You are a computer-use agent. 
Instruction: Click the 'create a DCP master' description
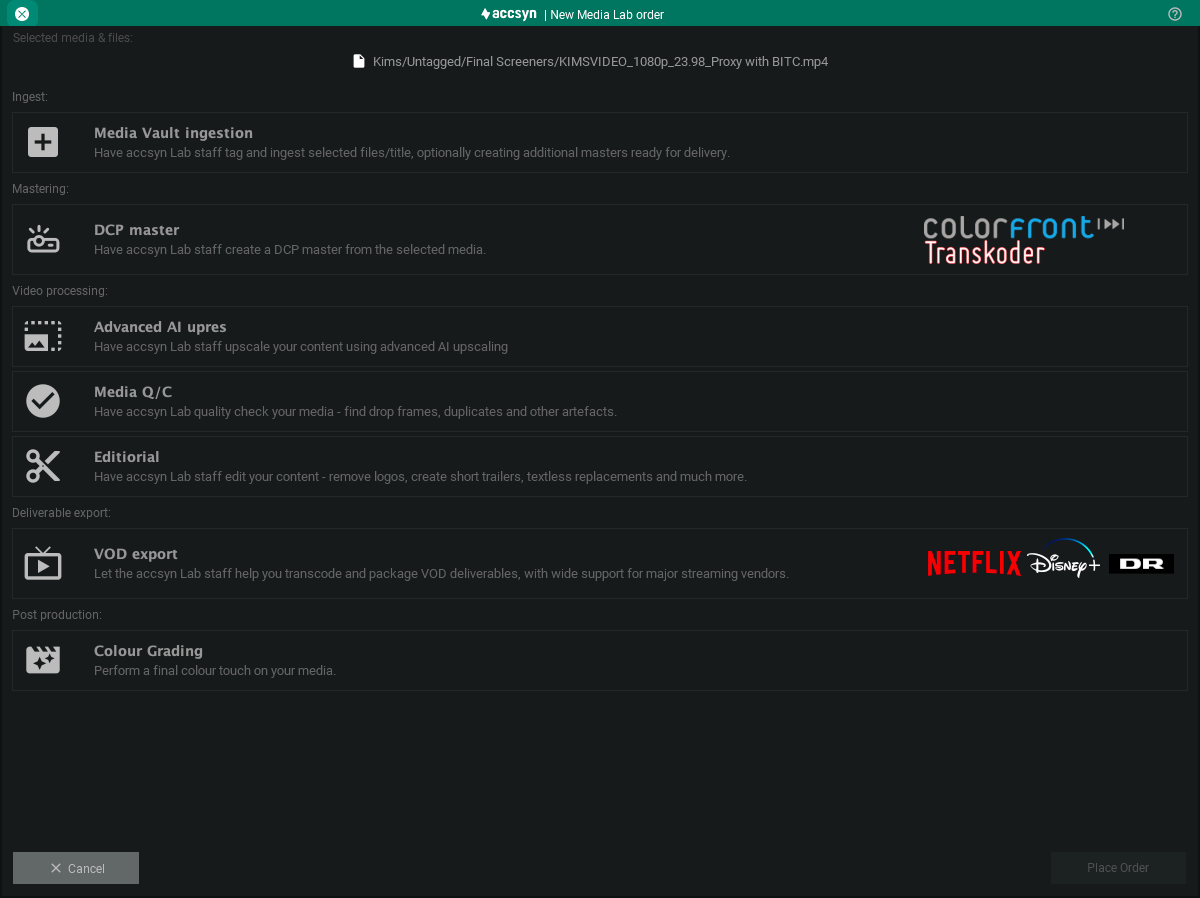[x=290, y=250]
